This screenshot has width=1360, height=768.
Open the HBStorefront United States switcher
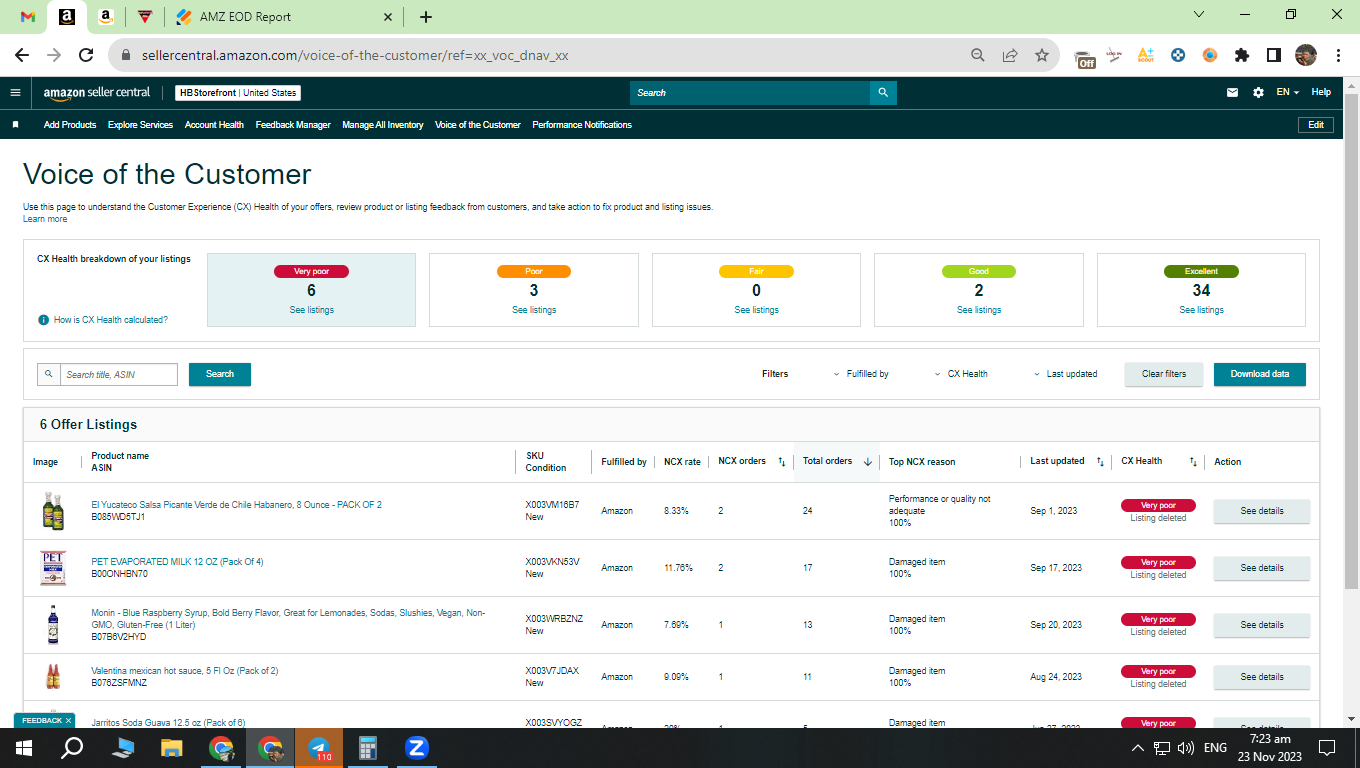pos(238,93)
